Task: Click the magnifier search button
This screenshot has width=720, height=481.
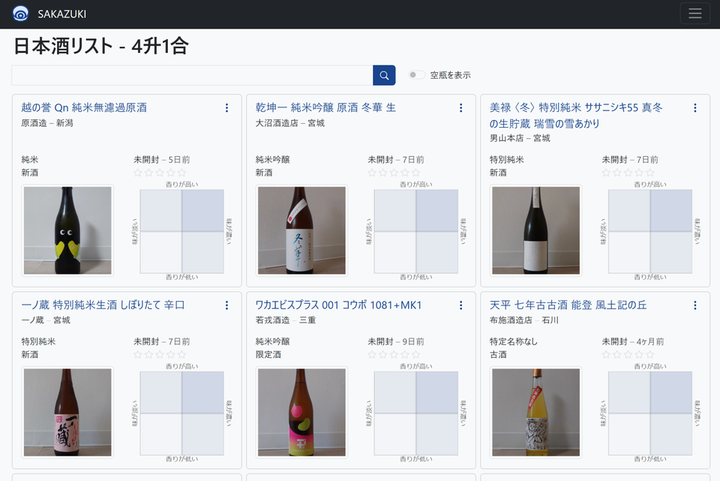Action: tap(384, 75)
